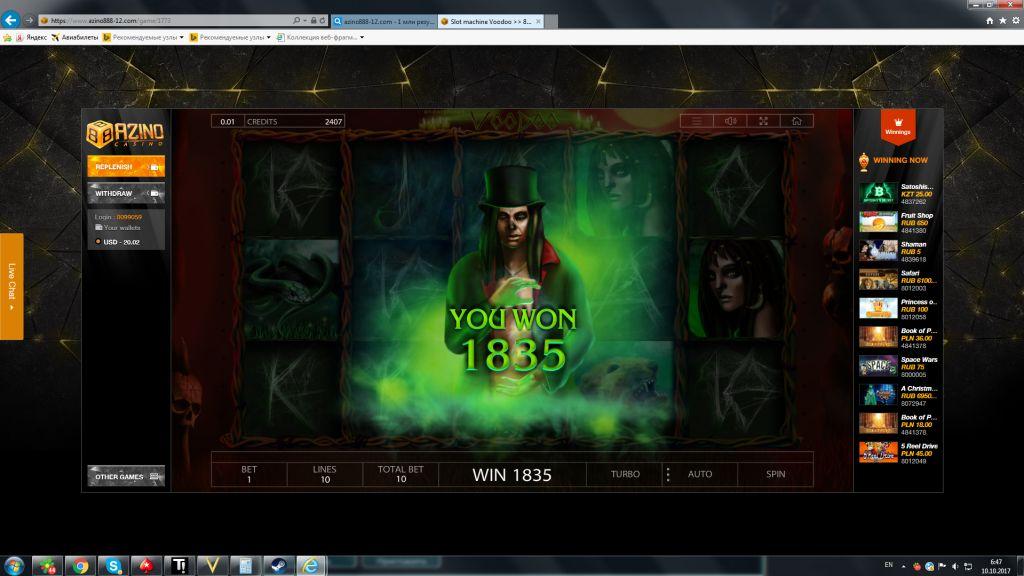The width and height of the screenshot is (1024, 576).
Task: Expand Коллекция веб-фрагм... dropdown arrow
Action: 362,37
